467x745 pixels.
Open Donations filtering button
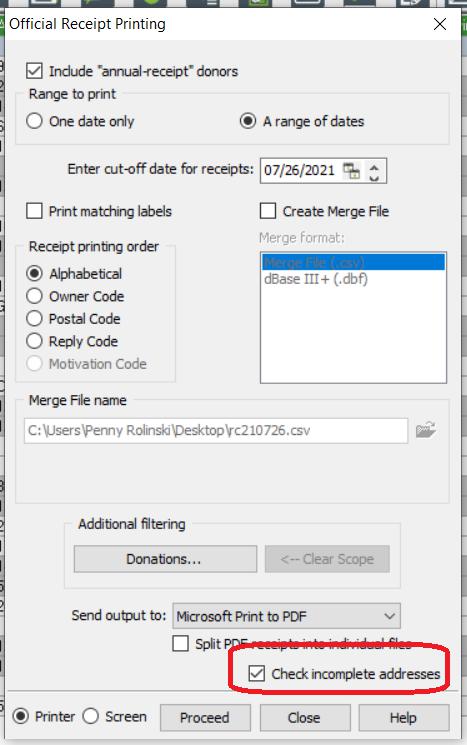tap(165, 559)
